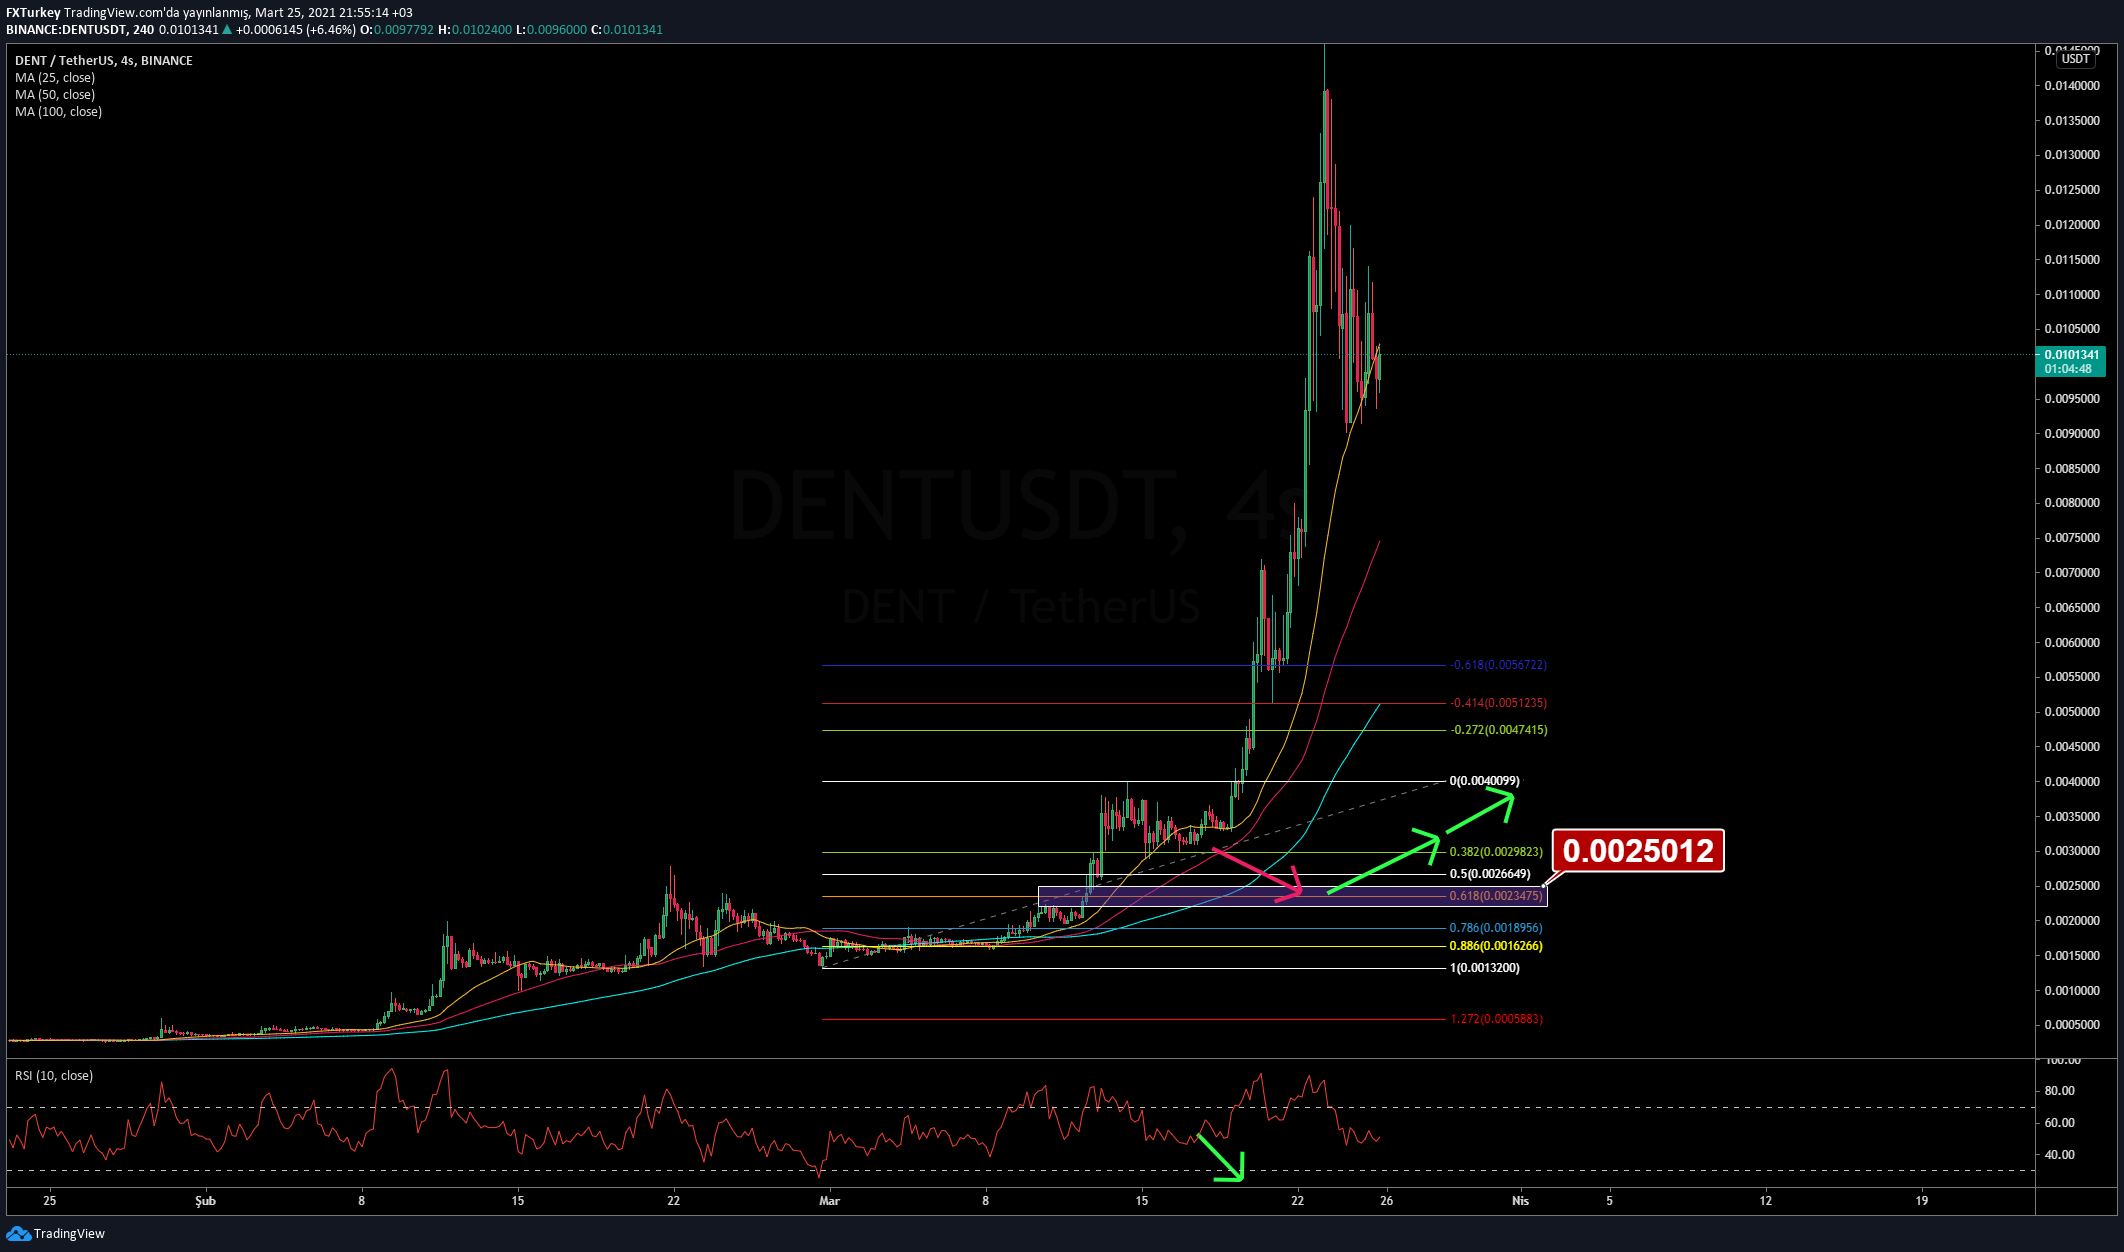This screenshot has height=1252, width=2124.
Task: Select the 1(0.0013200) Fibonacci label
Action: point(1484,968)
